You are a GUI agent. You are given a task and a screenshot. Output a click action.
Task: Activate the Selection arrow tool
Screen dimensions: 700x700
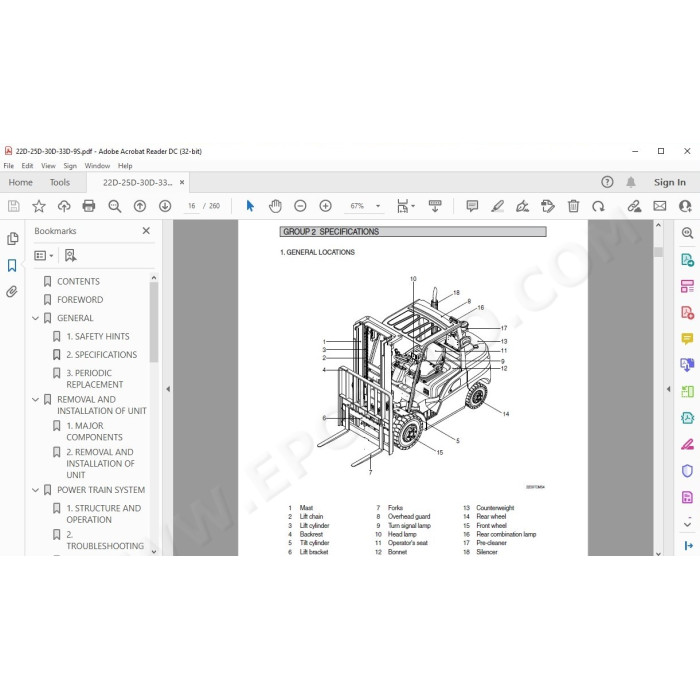(250, 206)
